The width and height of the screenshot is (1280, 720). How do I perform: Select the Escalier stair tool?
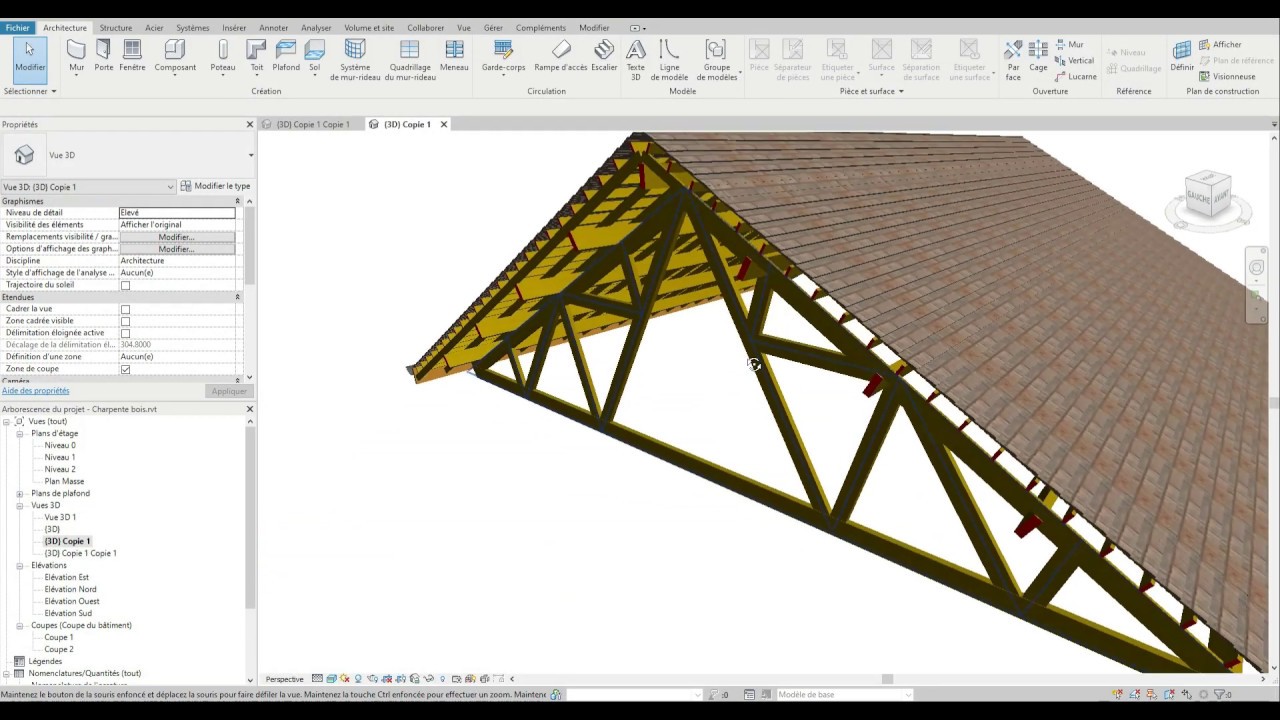(x=604, y=55)
